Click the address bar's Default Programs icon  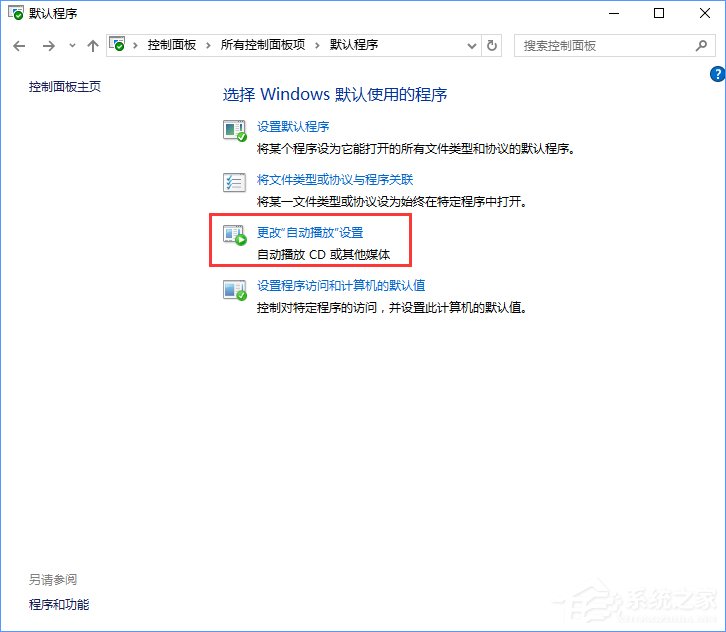pyautogui.click(x=117, y=44)
